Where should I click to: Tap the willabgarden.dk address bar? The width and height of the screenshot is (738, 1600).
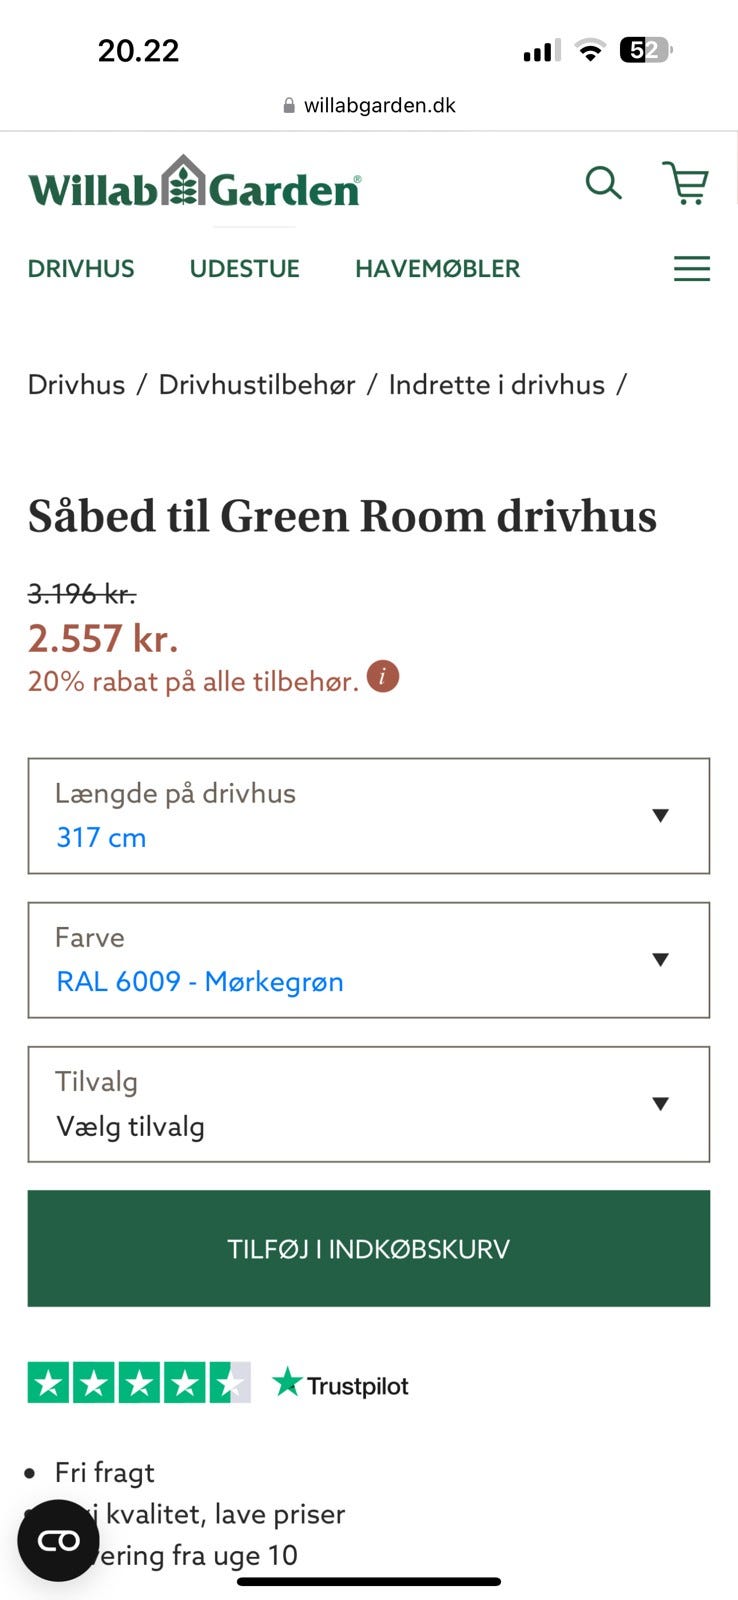[x=379, y=105]
